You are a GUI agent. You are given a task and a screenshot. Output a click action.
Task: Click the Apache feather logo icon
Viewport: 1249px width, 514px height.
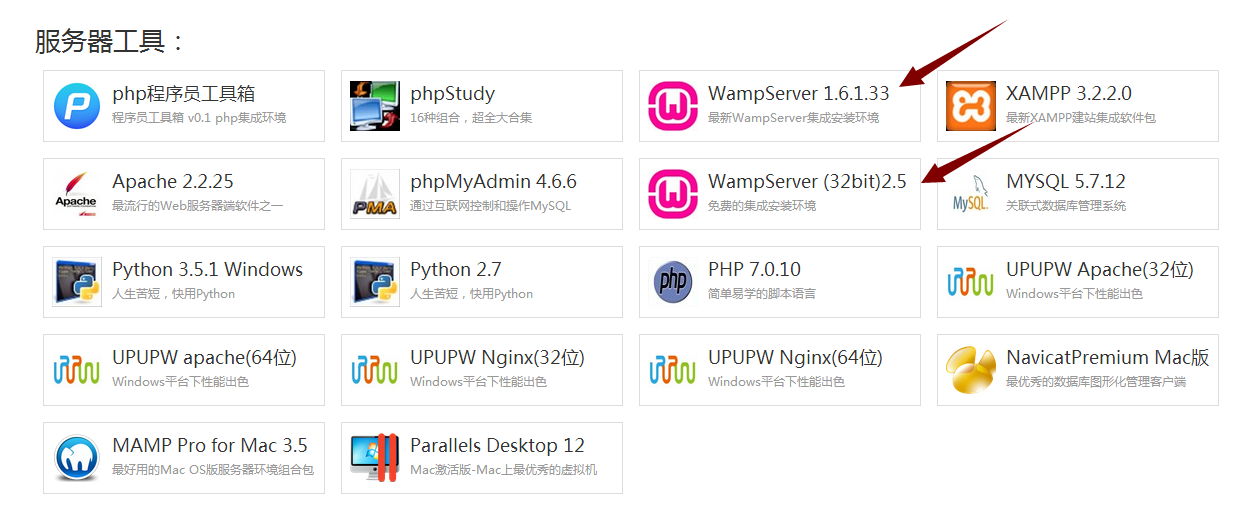pos(77,193)
